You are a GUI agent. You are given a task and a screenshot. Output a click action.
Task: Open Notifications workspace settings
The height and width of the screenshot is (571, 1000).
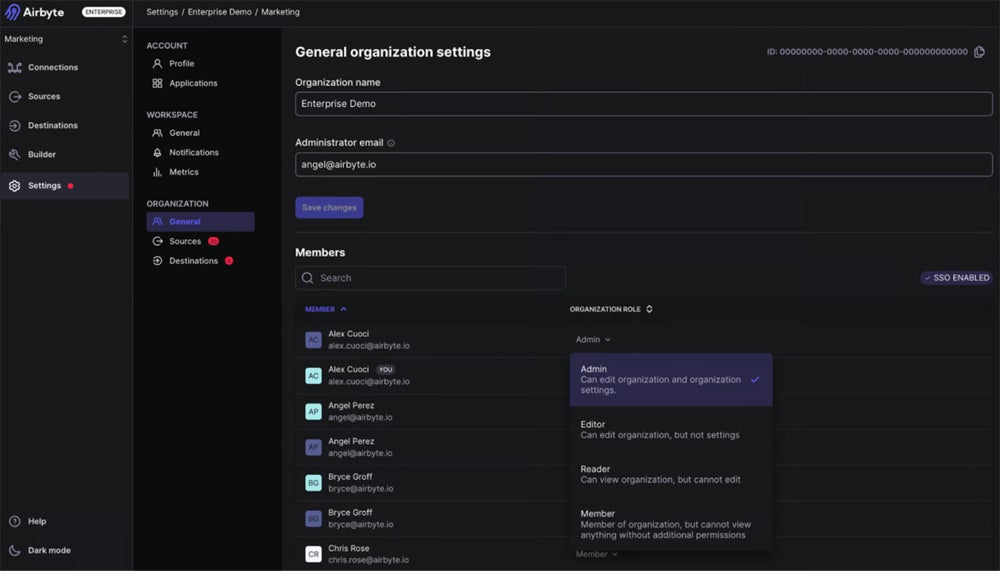(x=193, y=153)
